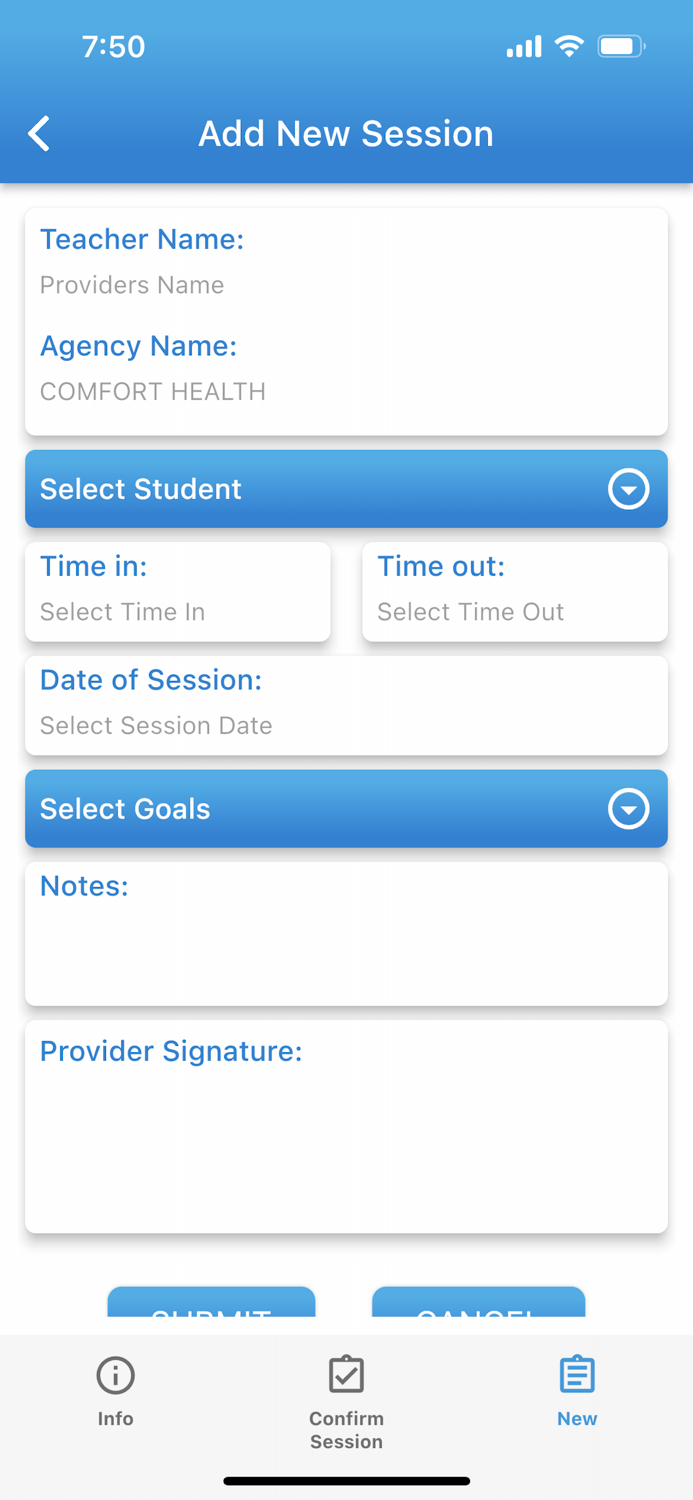Focus the Notes text area

346,934
